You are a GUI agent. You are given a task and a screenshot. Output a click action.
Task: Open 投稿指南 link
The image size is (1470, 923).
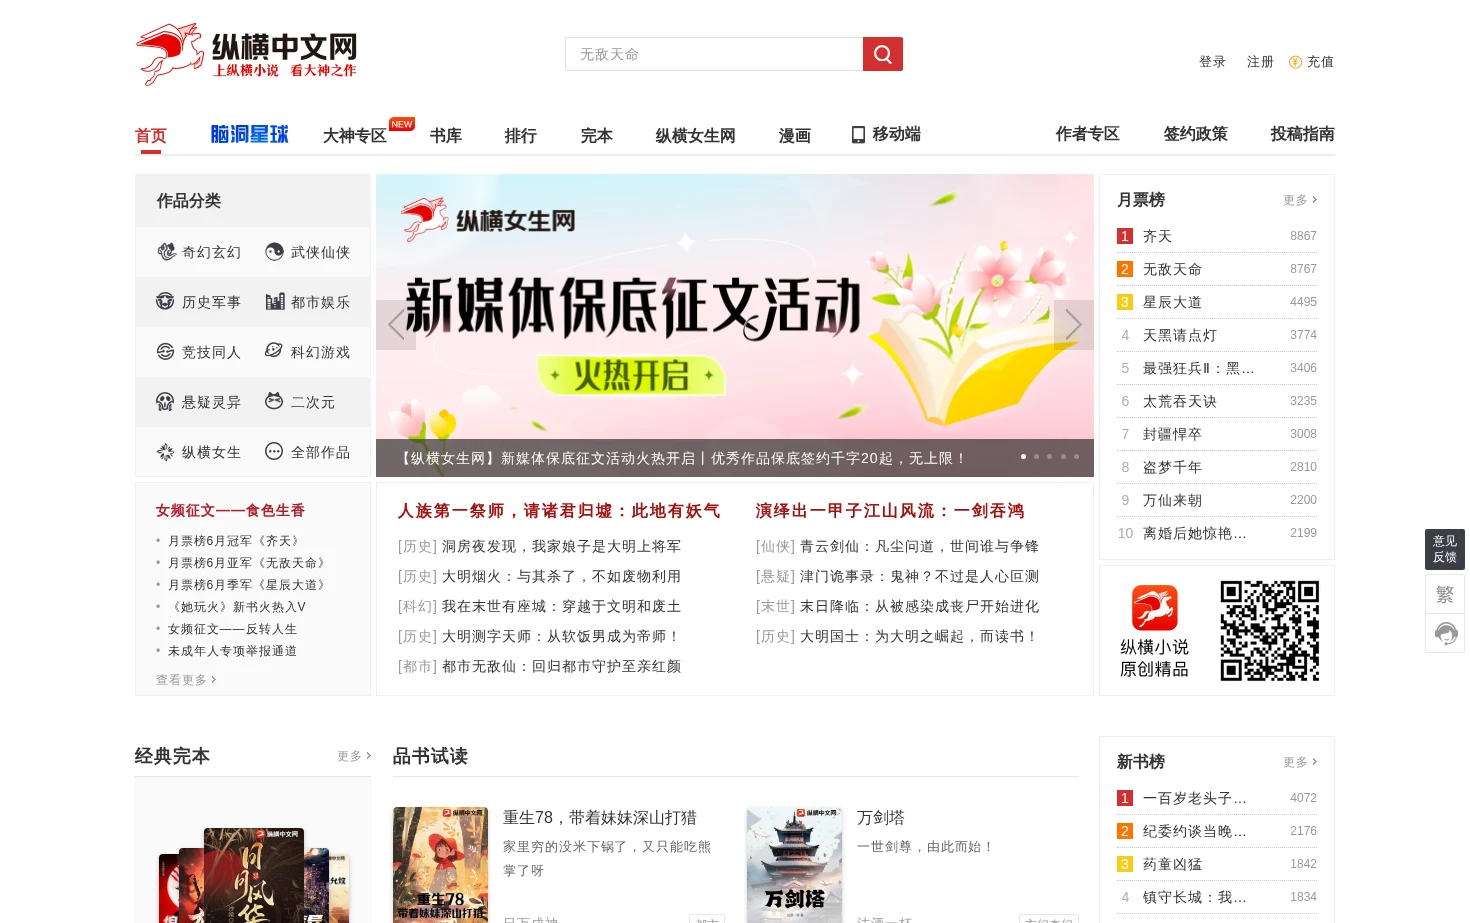(x=1303, y=134)
